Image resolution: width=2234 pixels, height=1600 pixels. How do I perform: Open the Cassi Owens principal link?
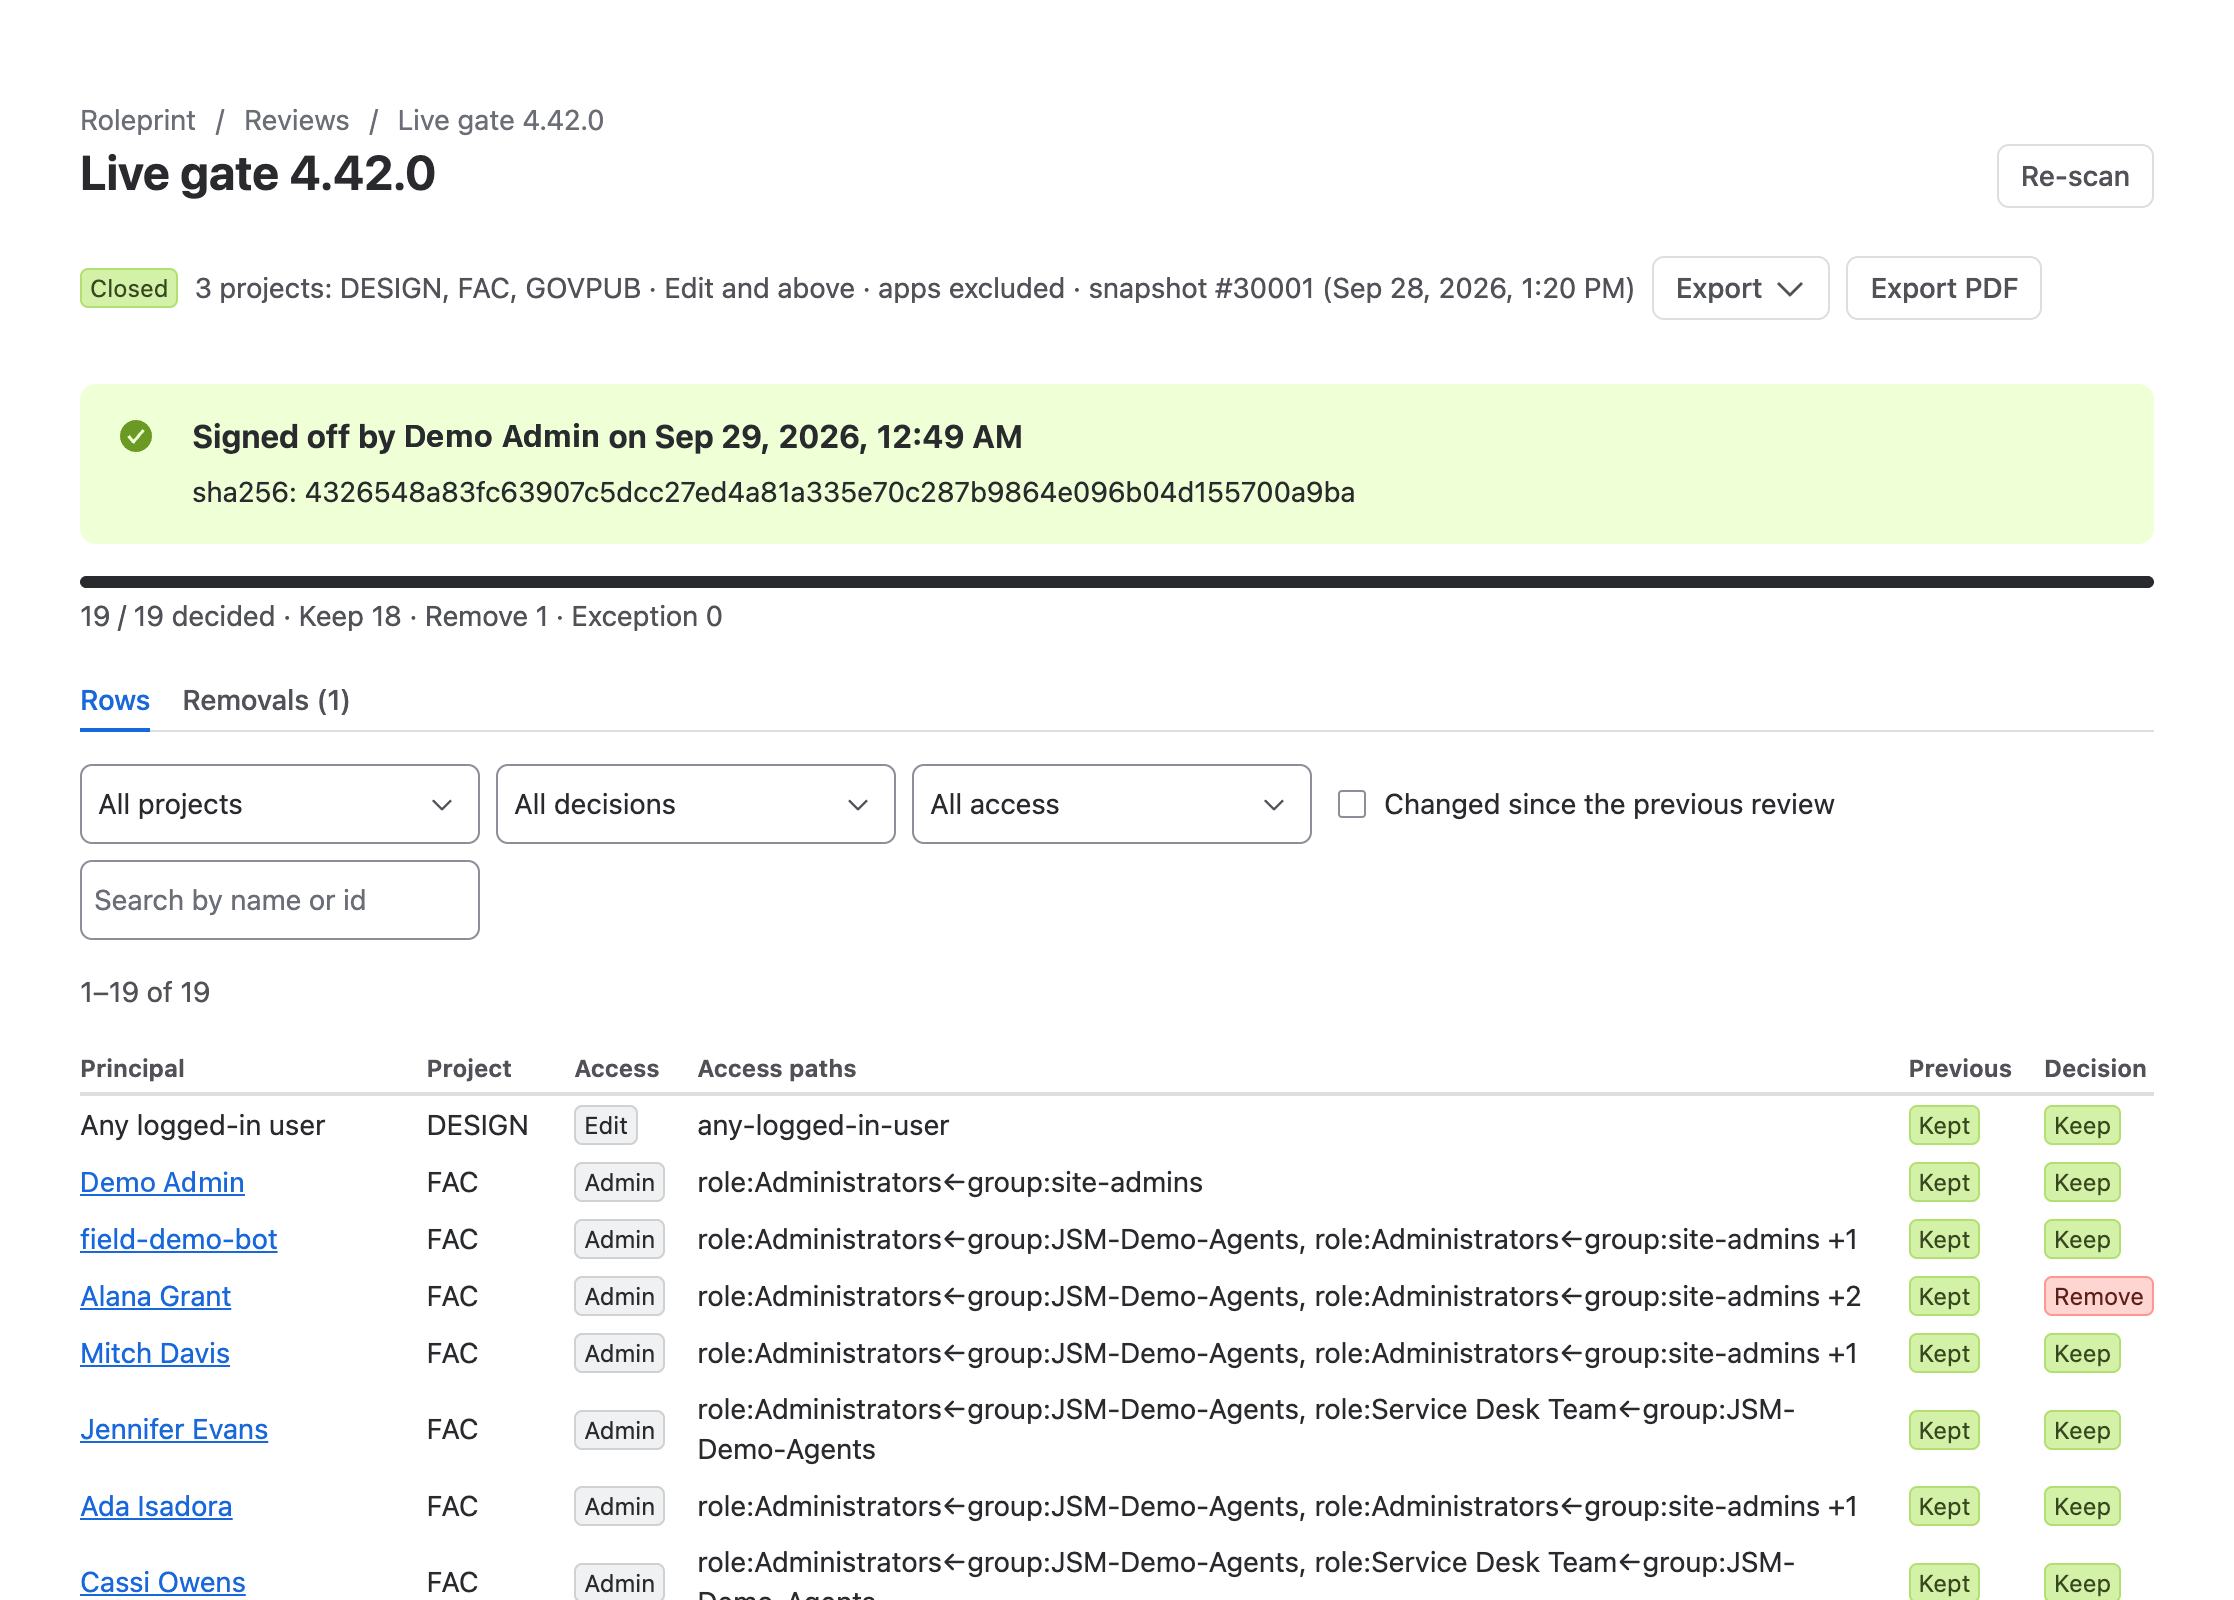coord(163,1582)
